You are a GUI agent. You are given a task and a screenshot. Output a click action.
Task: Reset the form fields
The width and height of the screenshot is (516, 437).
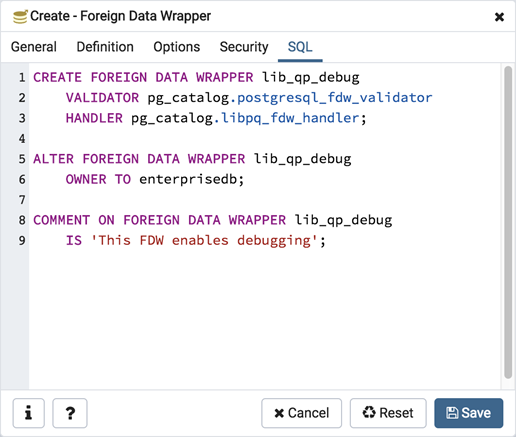tap(388, 413)
